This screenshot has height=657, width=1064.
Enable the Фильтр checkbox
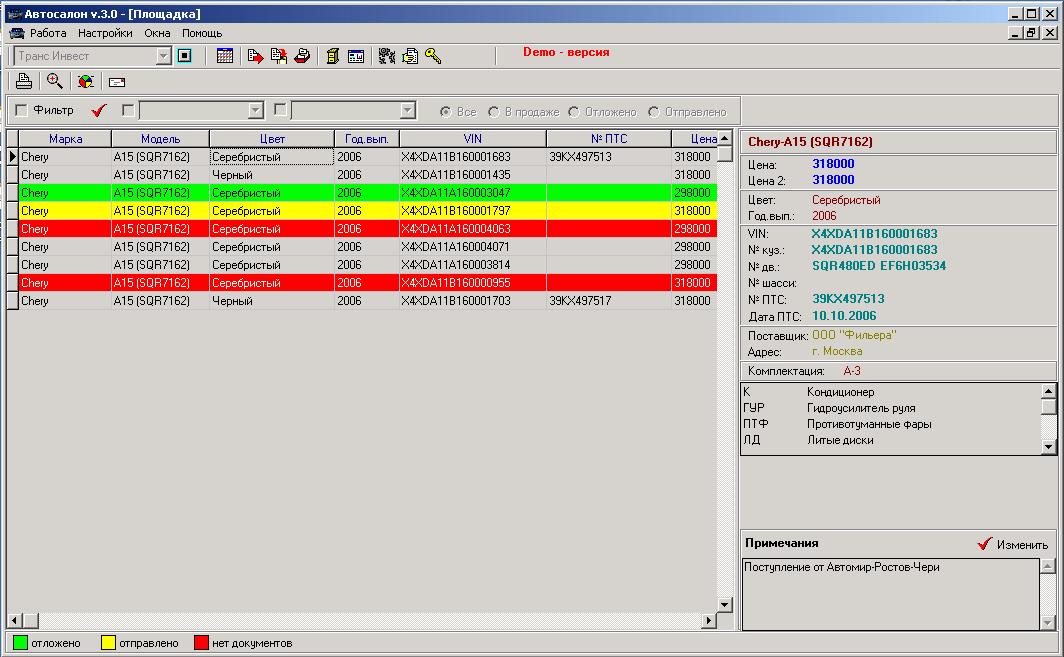[22, 110]
